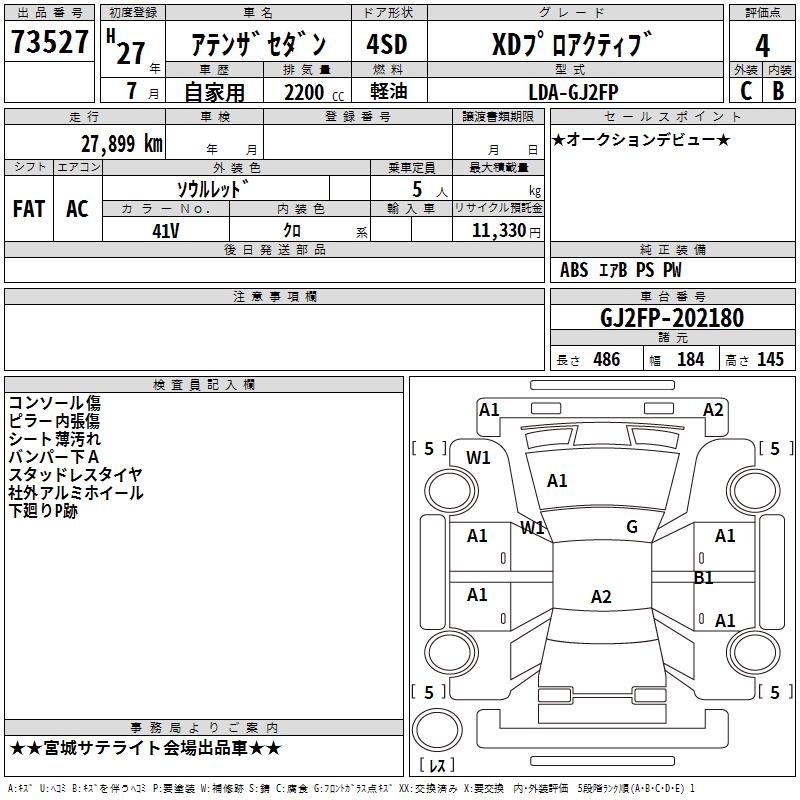This screenshot has width=800, height=800.
Task: Click the A1 mark at diagram top-left corner
Action: (489, 410)
